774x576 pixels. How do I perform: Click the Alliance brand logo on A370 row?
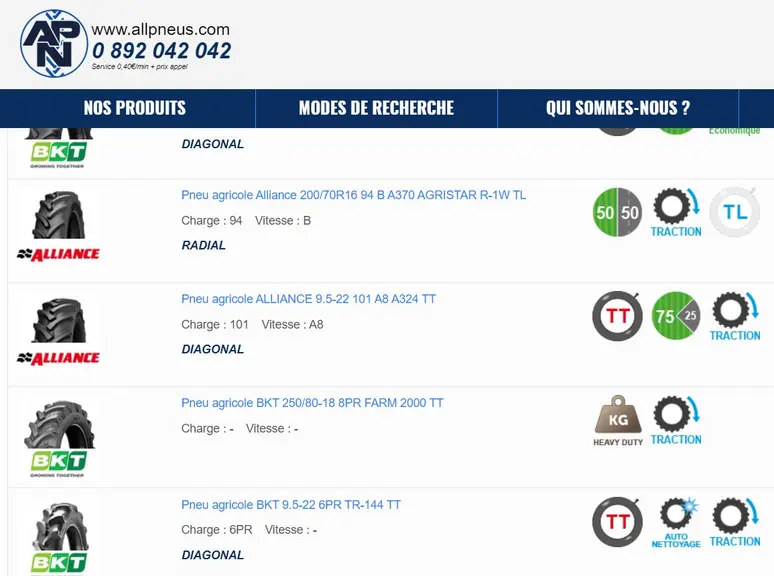[58, 255]
